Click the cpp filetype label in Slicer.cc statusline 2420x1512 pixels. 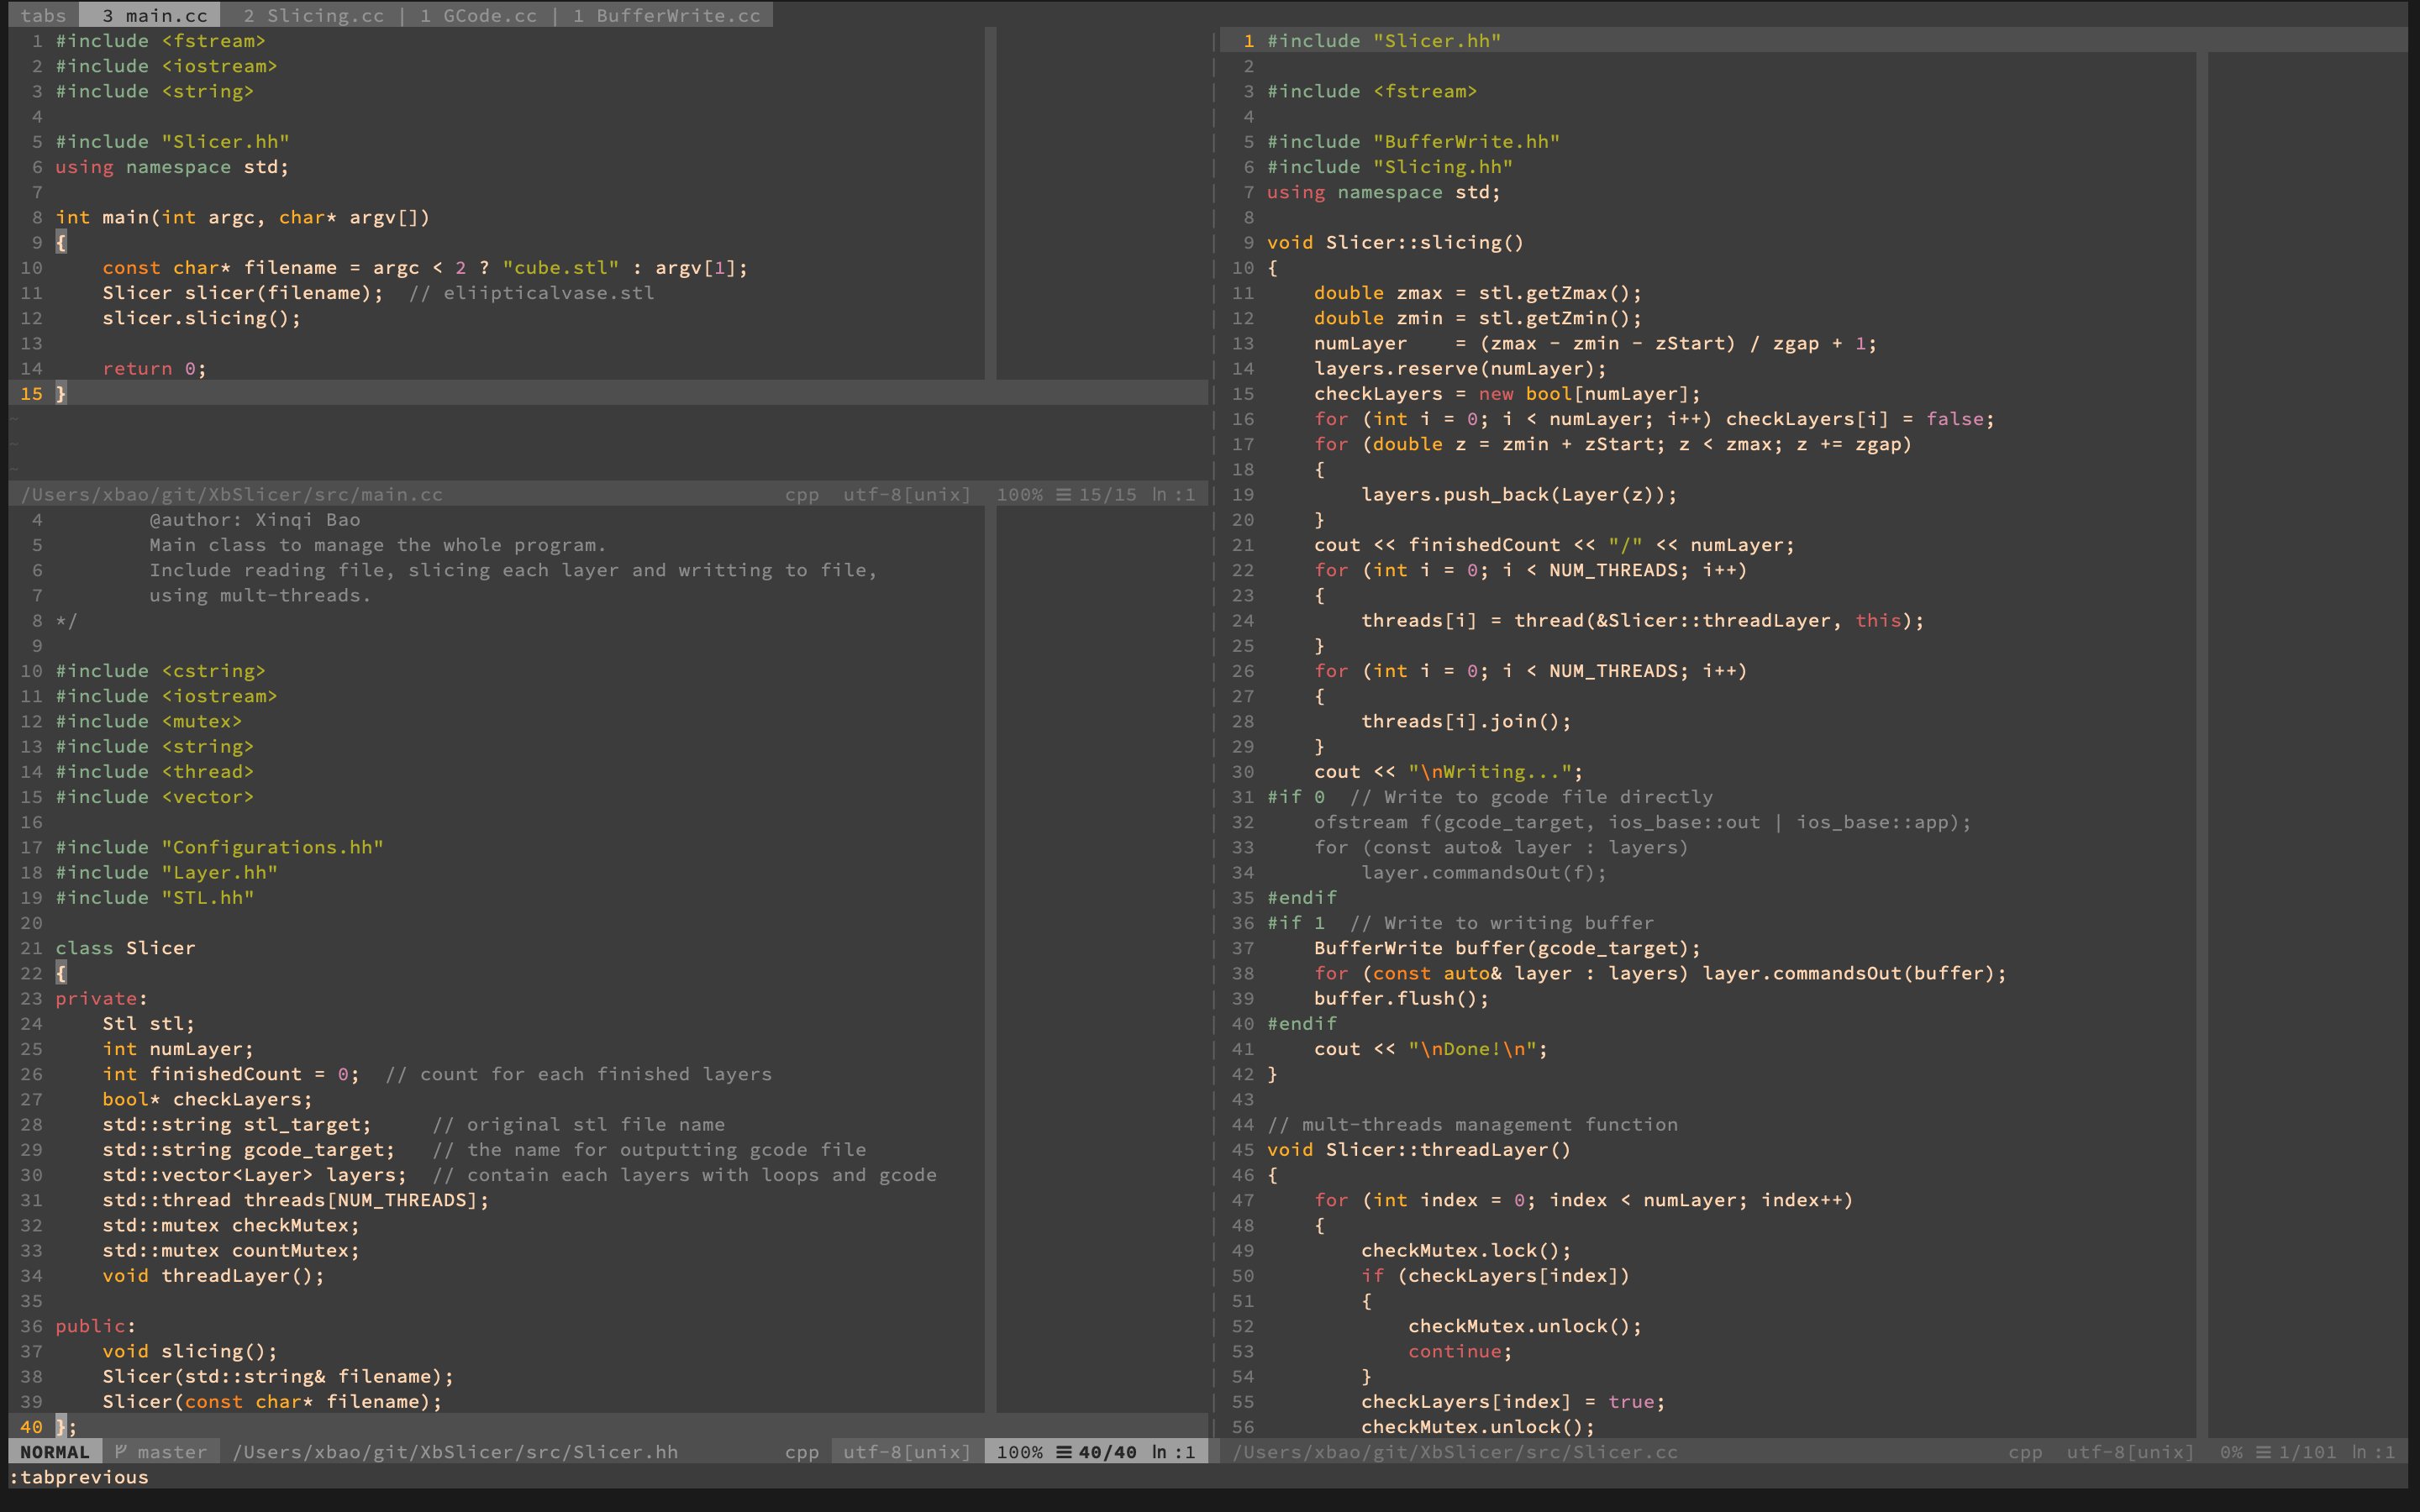click(x=2025, y=1451)
